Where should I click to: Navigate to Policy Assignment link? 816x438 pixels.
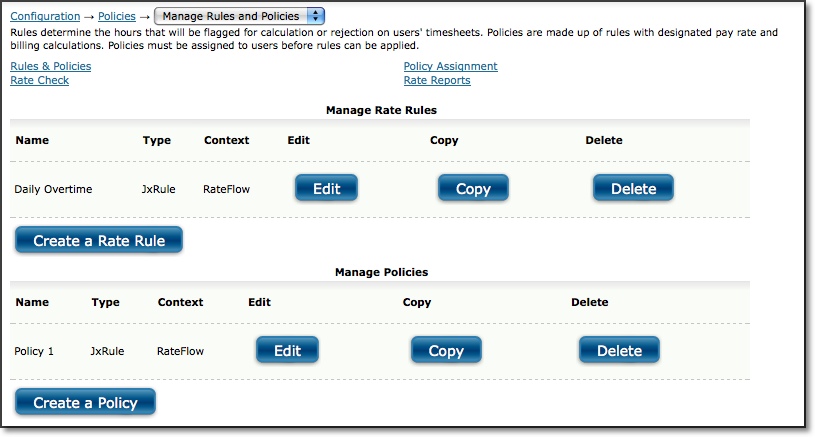tap(451, 66)
